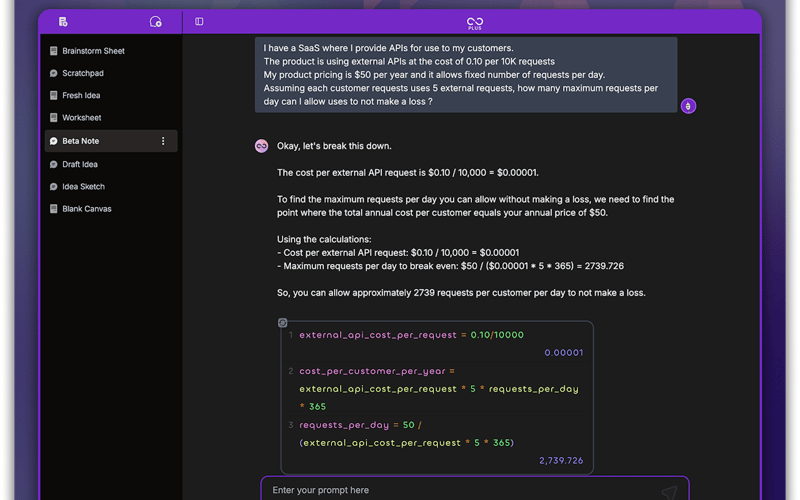Screen dimensions: 800x500
Task: Click the Blank Canvas document icon
Action: tap(54, 209)
